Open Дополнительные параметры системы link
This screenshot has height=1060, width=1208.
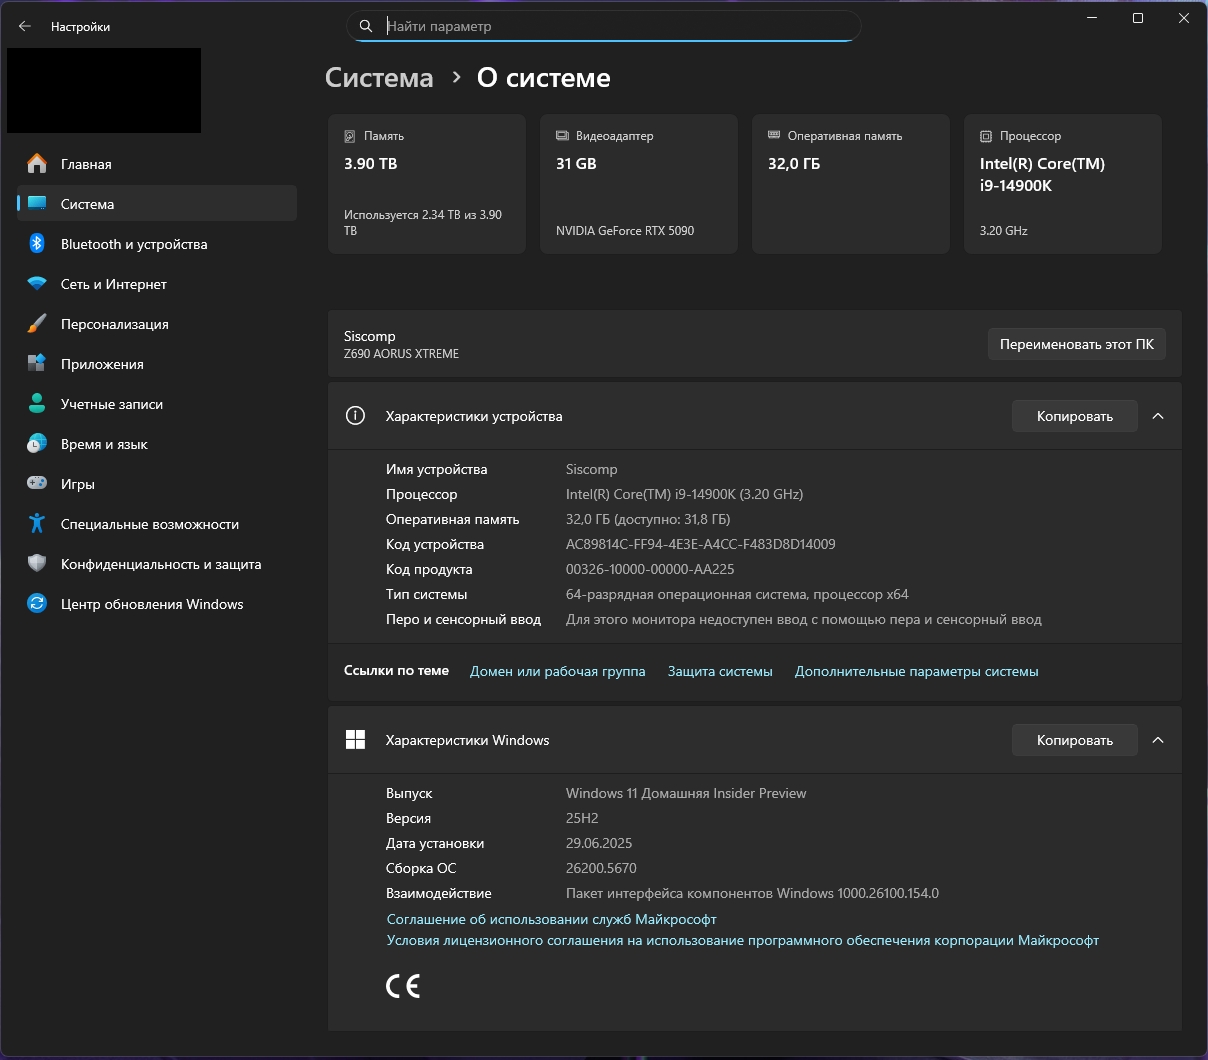[x=916, y=671]
